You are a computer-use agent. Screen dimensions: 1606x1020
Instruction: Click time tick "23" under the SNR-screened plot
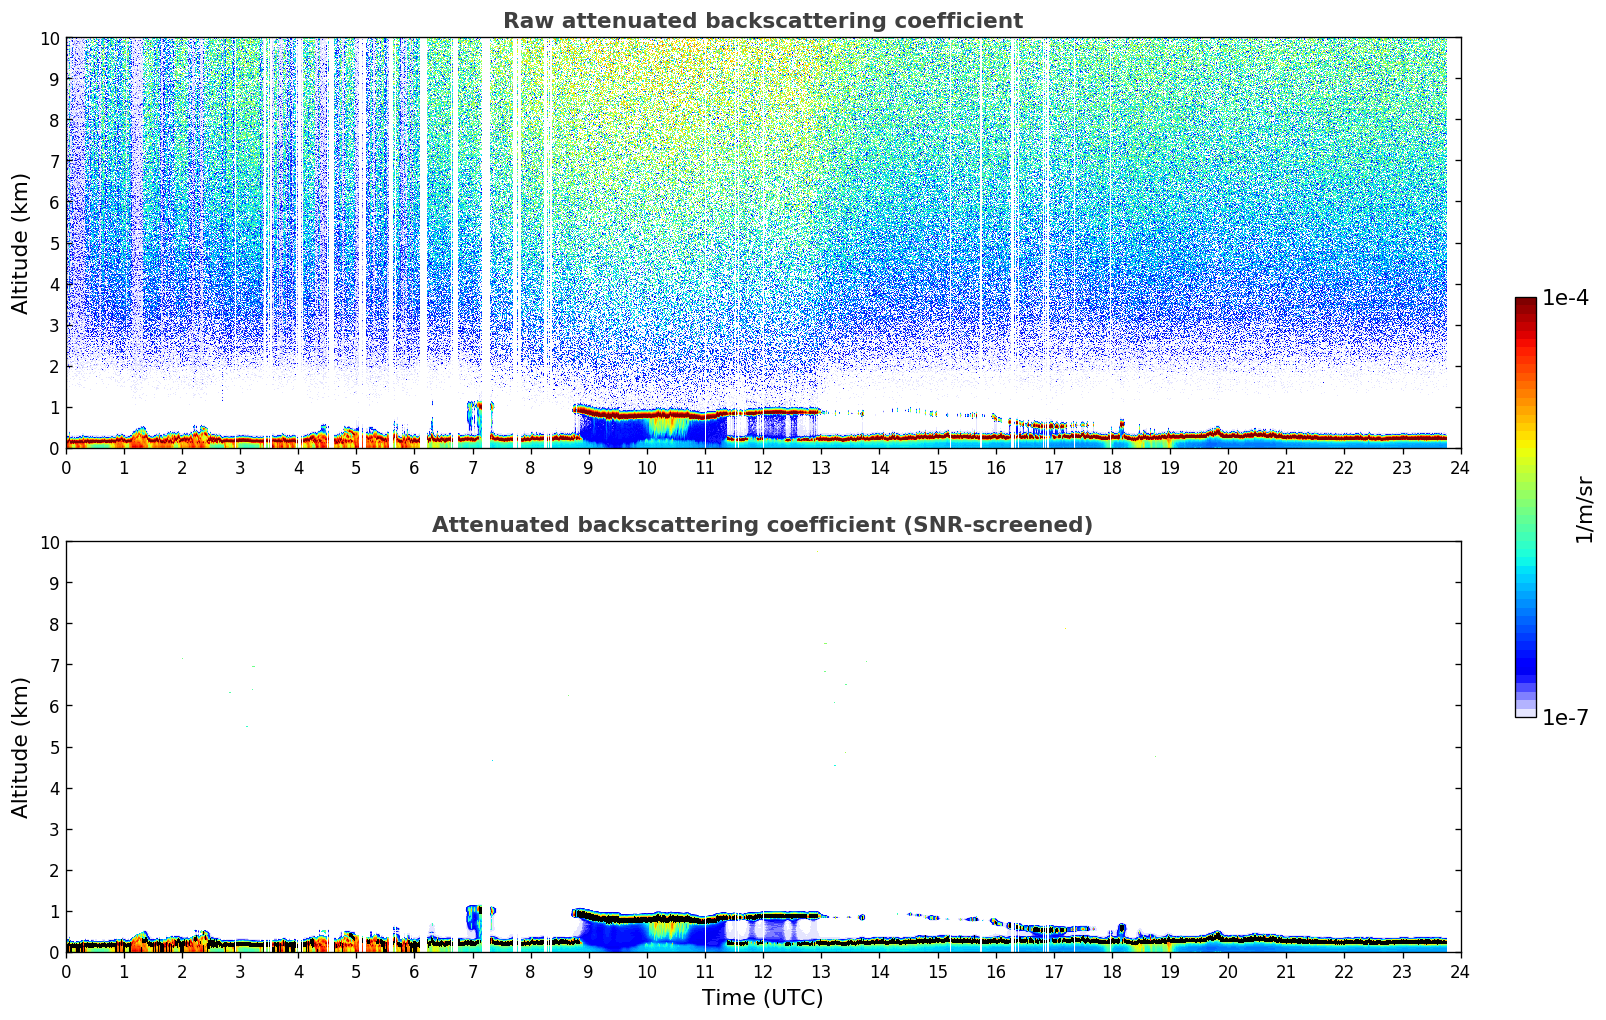(x=1402, y=972)
